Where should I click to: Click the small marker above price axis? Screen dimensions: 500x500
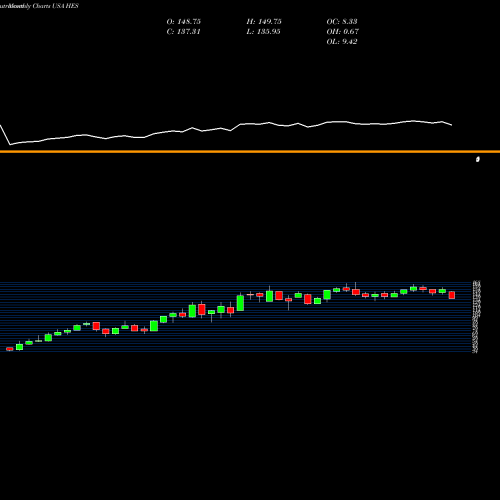point(478,160)
